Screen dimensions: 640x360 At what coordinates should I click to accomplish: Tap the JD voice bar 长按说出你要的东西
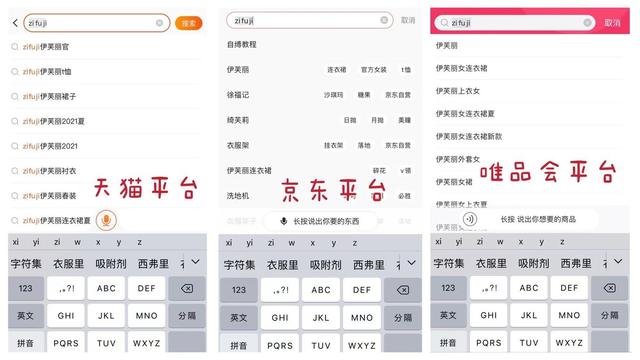point(320,221)
